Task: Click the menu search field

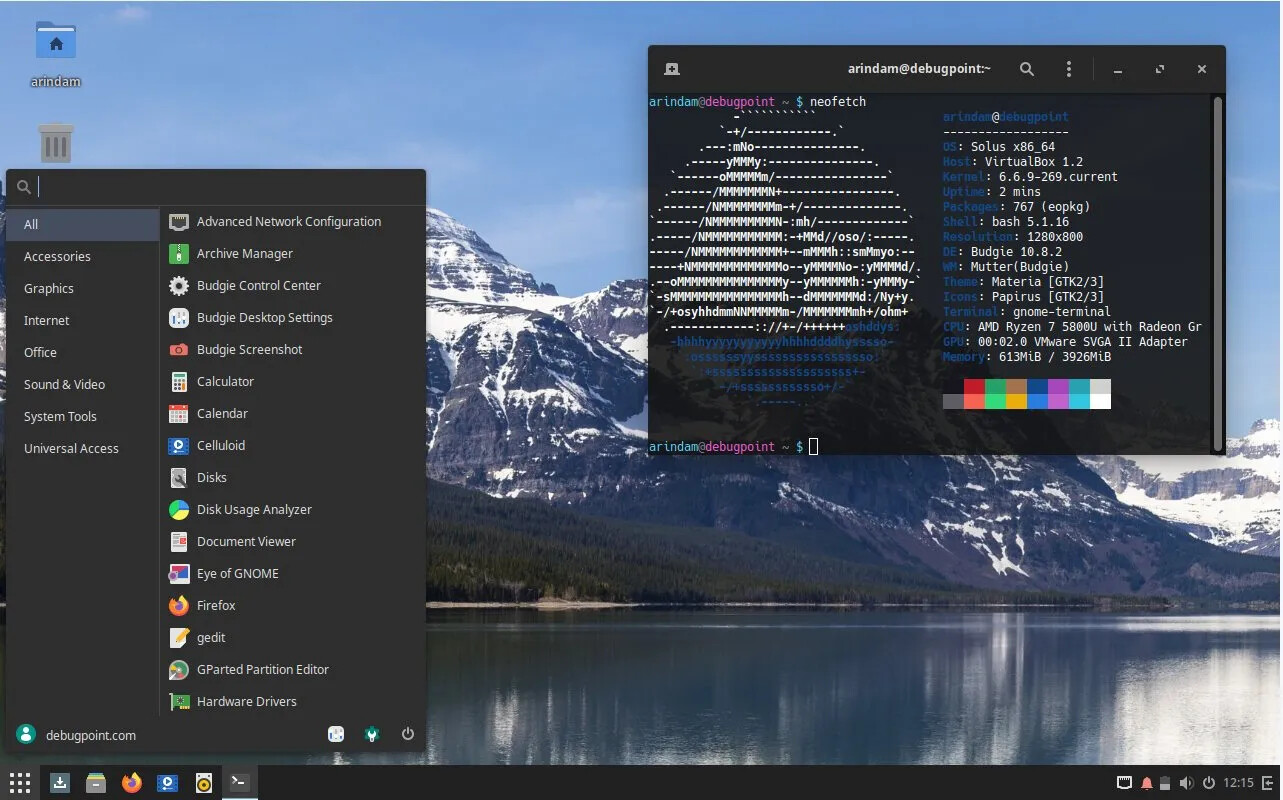Action: [x=216, y=187]
